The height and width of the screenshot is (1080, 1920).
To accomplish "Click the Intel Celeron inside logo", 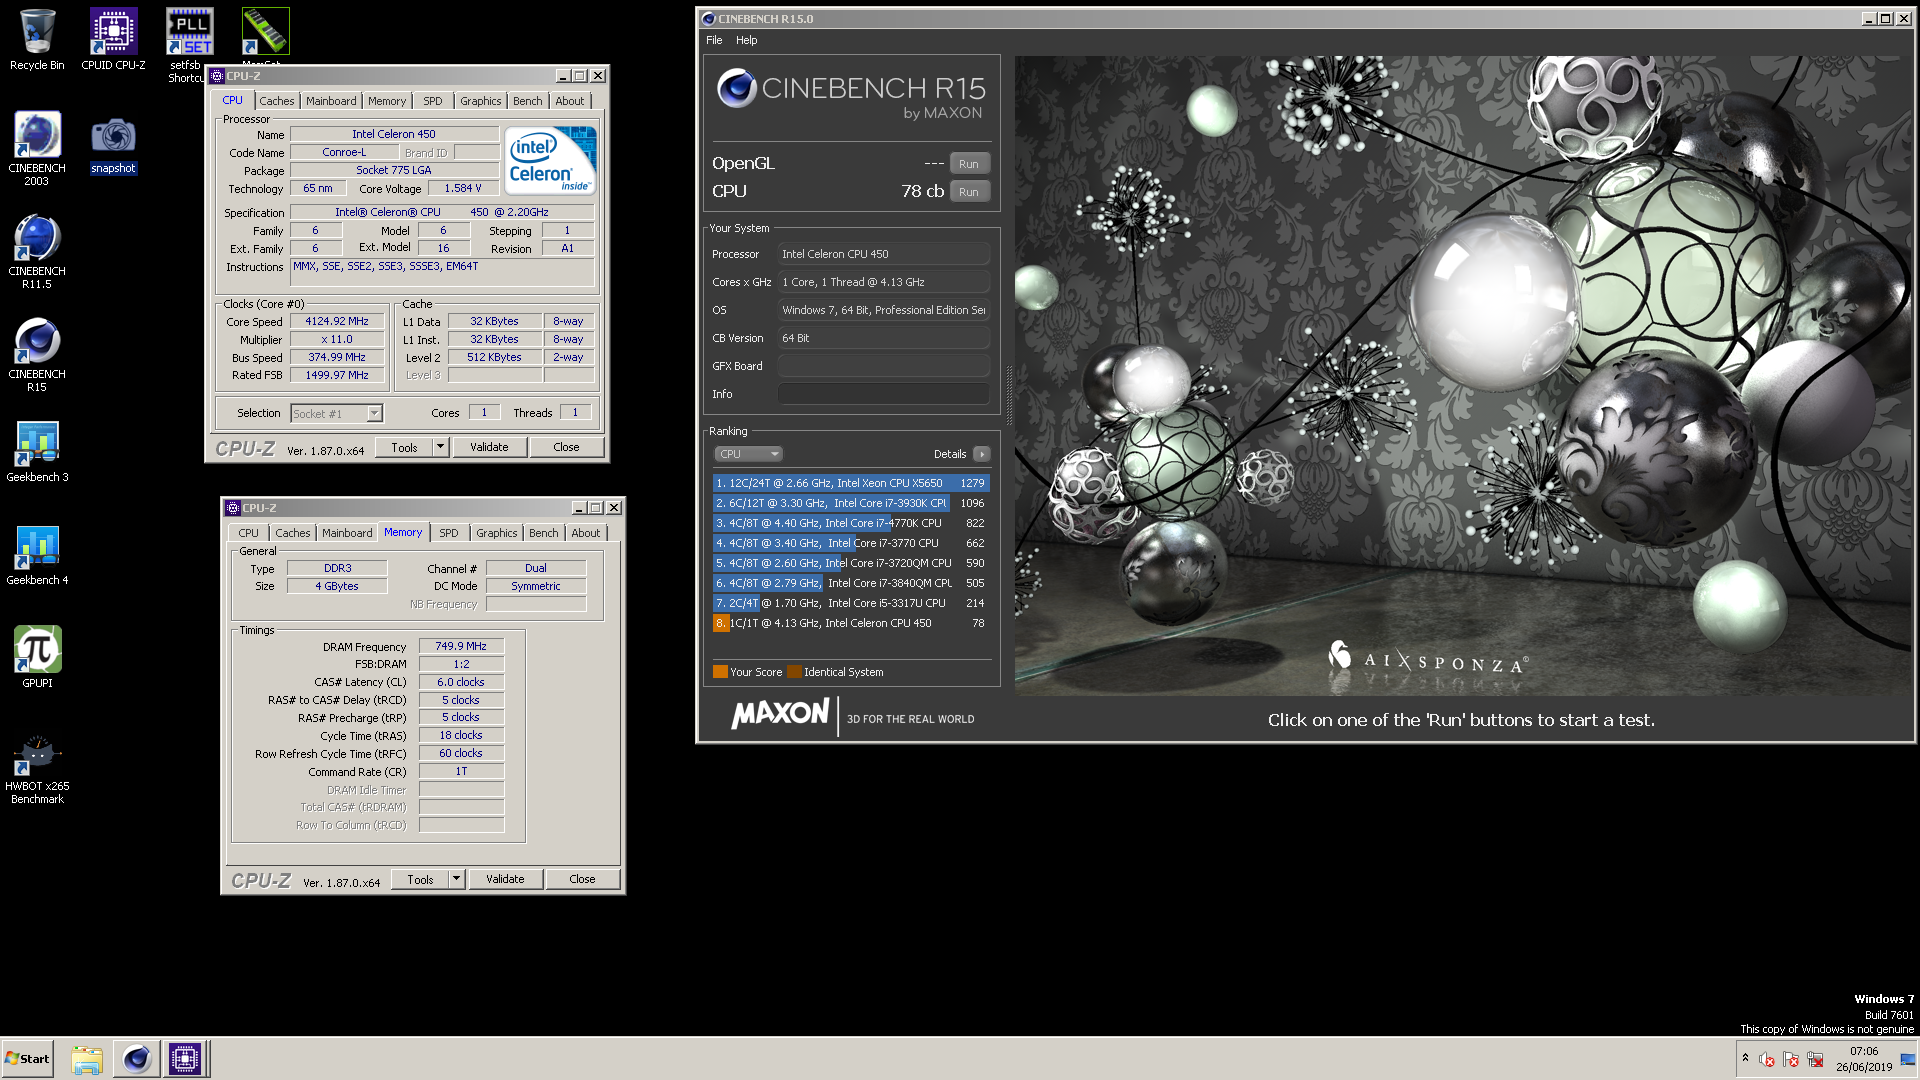I will (550, 159).
